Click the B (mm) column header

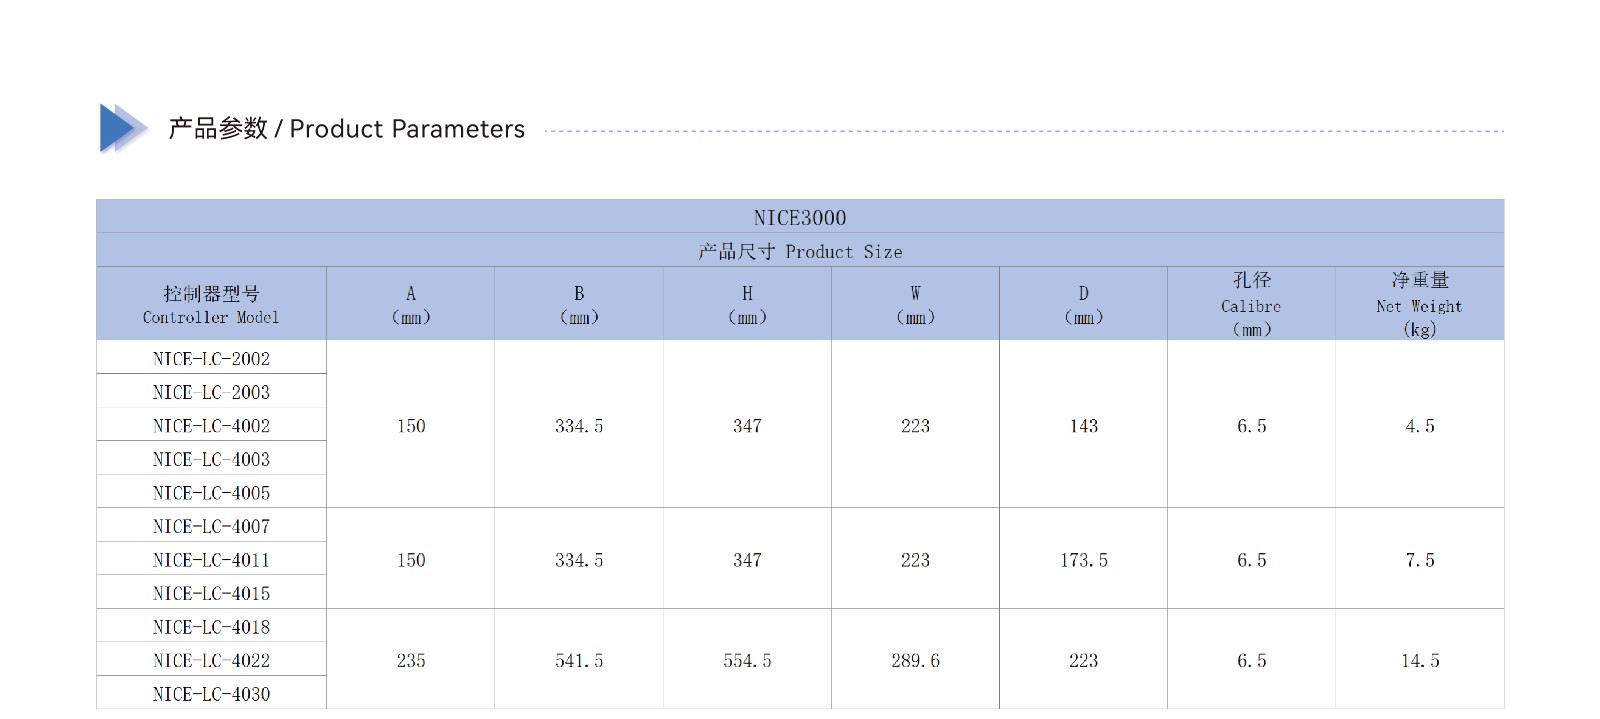(x=579, y=304)
